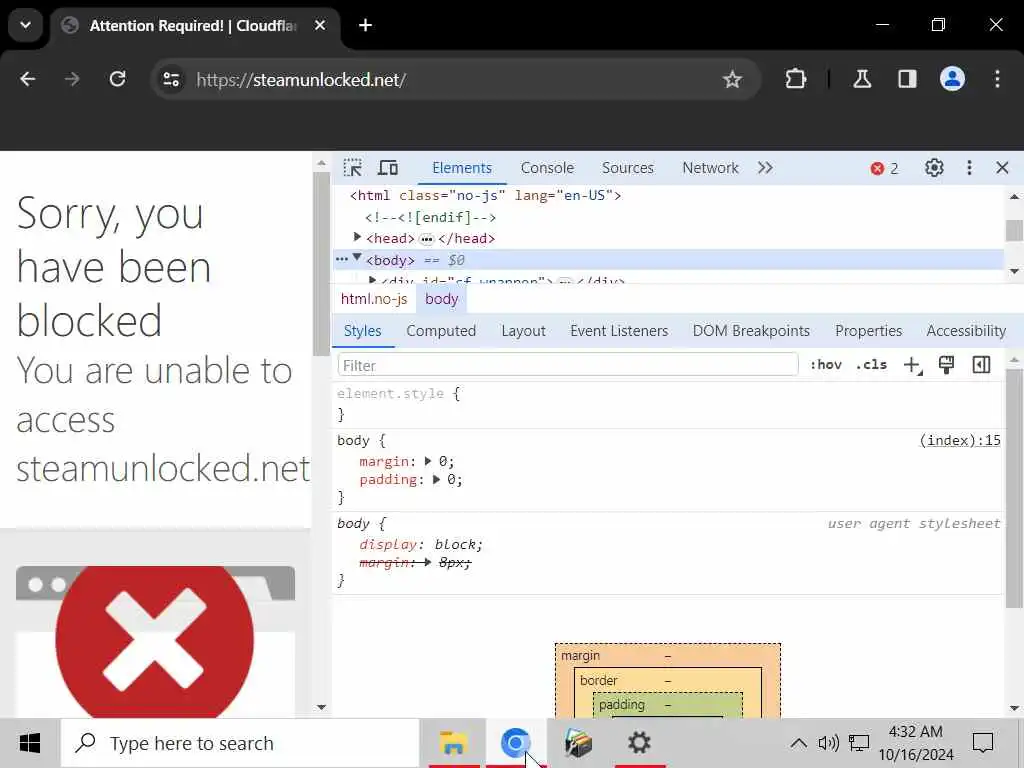This screenshot has width=1024, height=768.
Task: Switch to the Sources tab
Action: [628, 168]
